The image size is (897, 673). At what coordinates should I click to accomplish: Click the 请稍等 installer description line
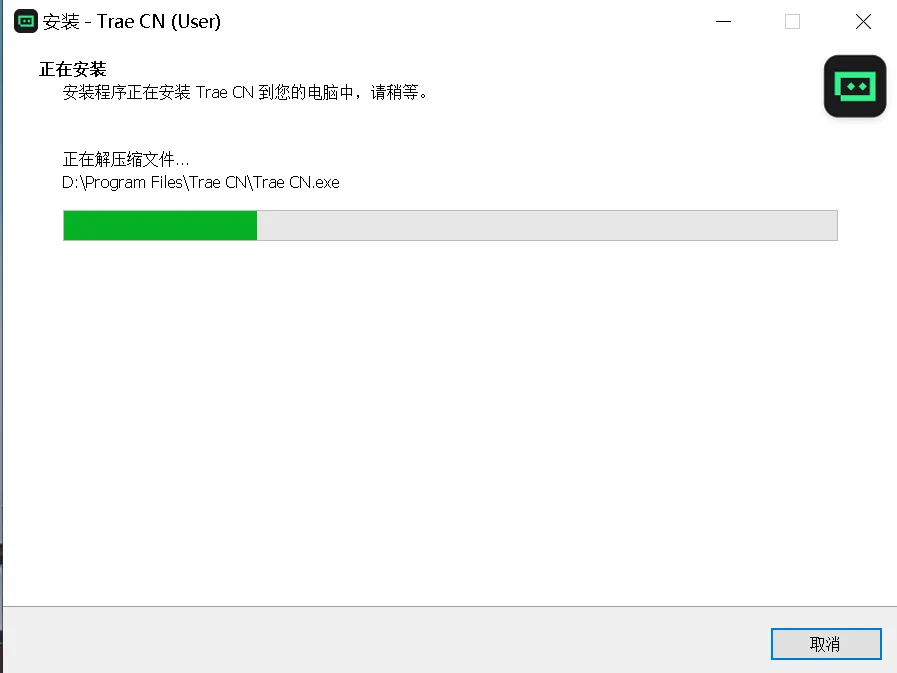(x=245, y=92)
